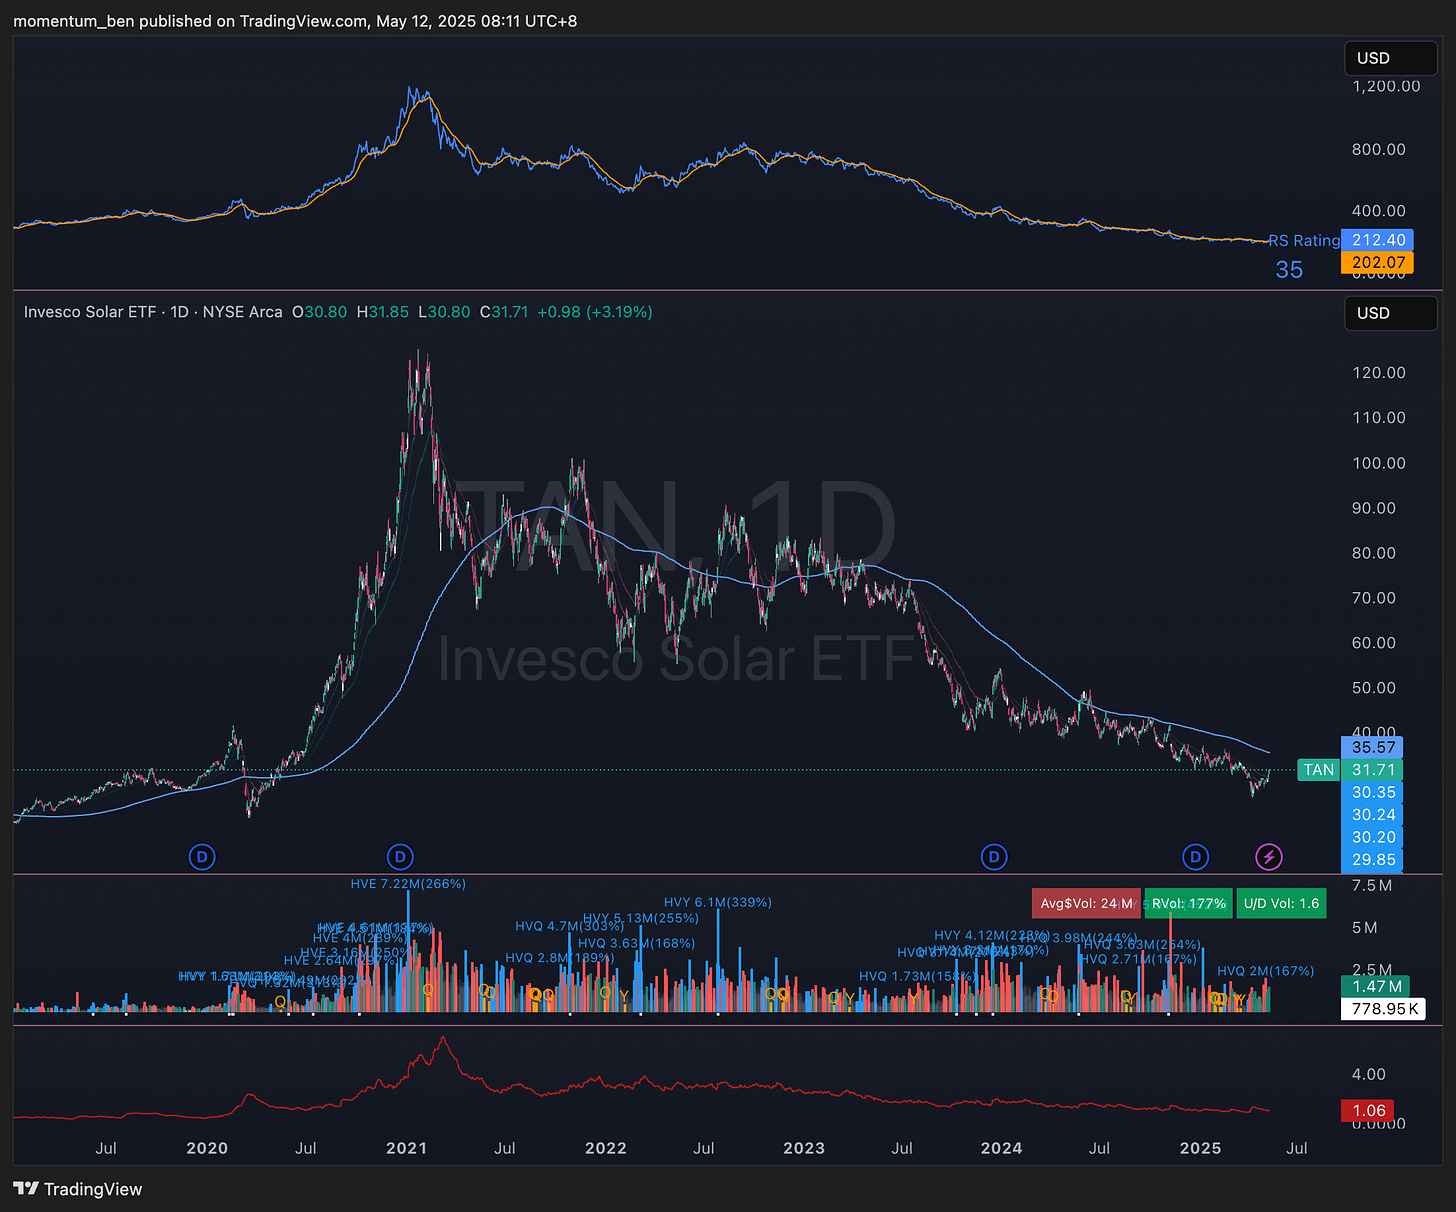
Task: Click the U/D Vol: 1.6 badge
Action: click(x=1281, y=903)
